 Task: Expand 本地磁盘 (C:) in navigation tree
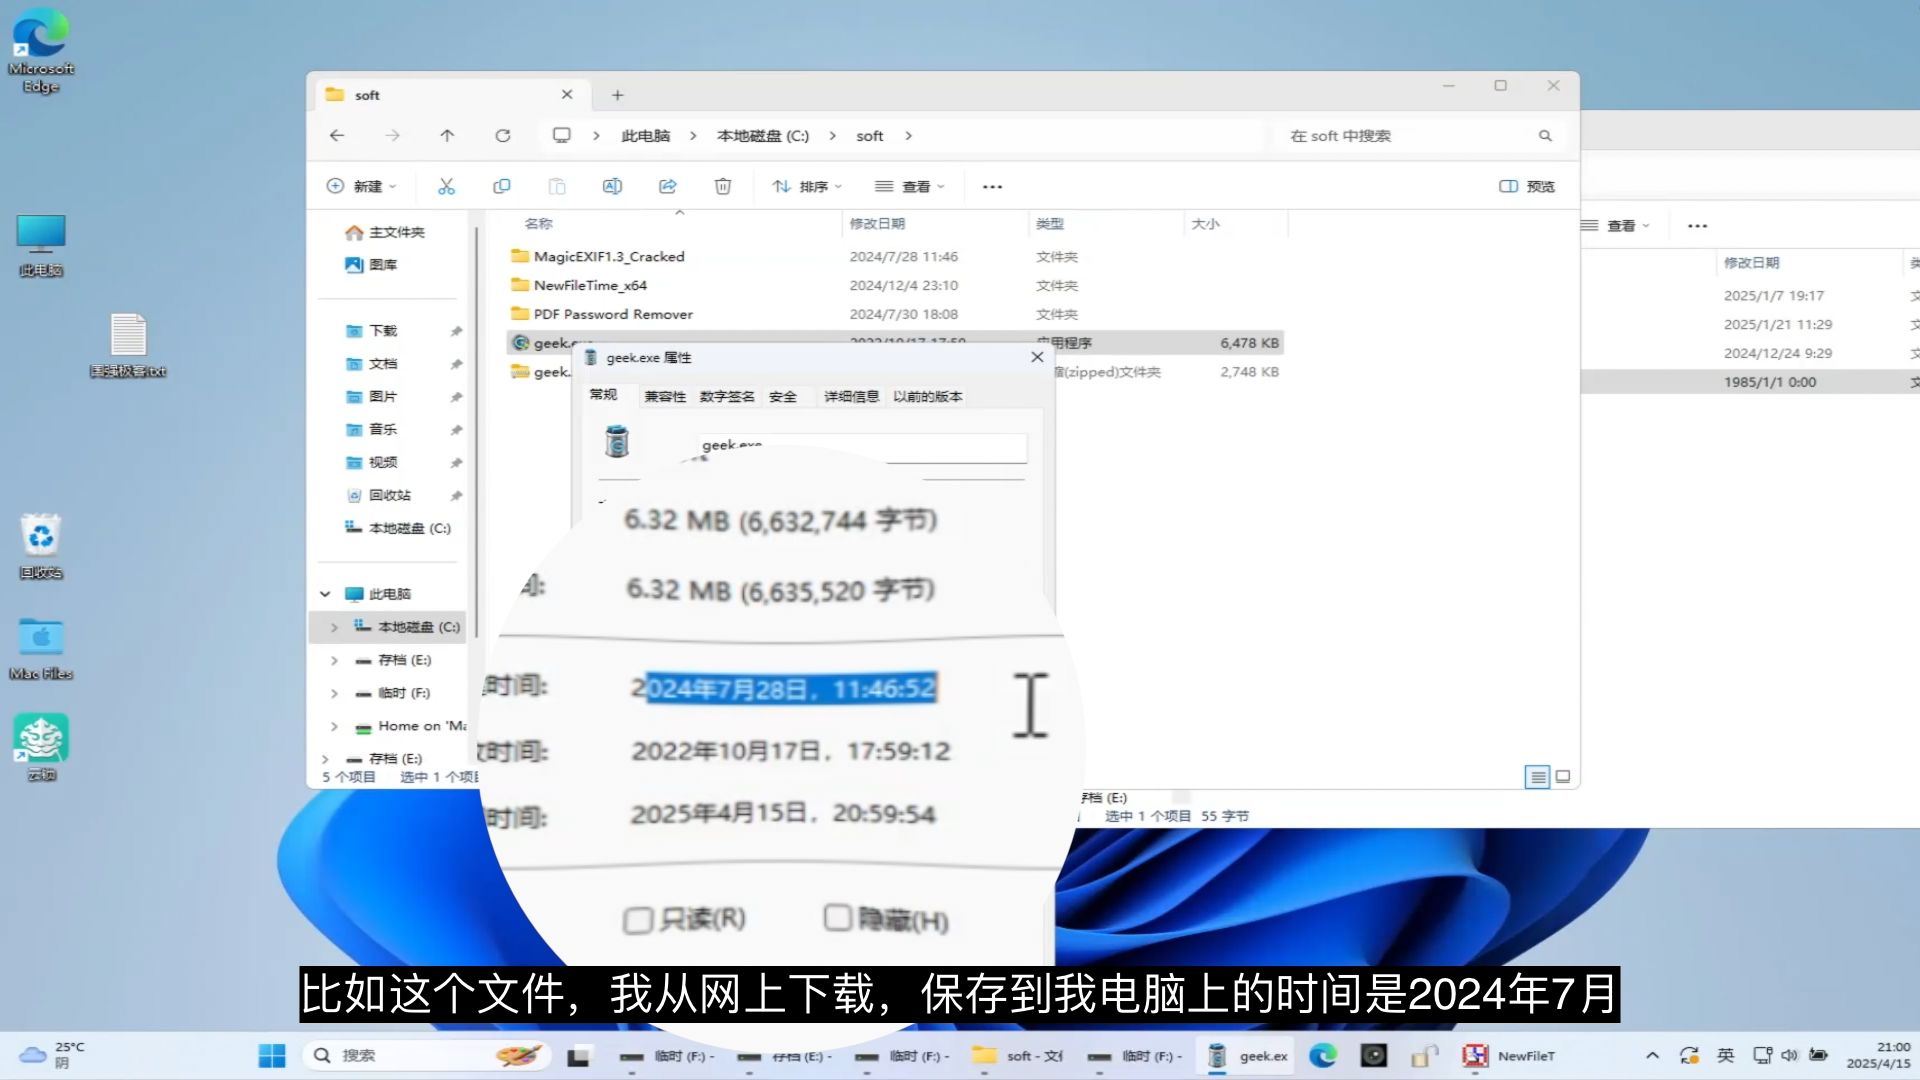tap(334, 627)
